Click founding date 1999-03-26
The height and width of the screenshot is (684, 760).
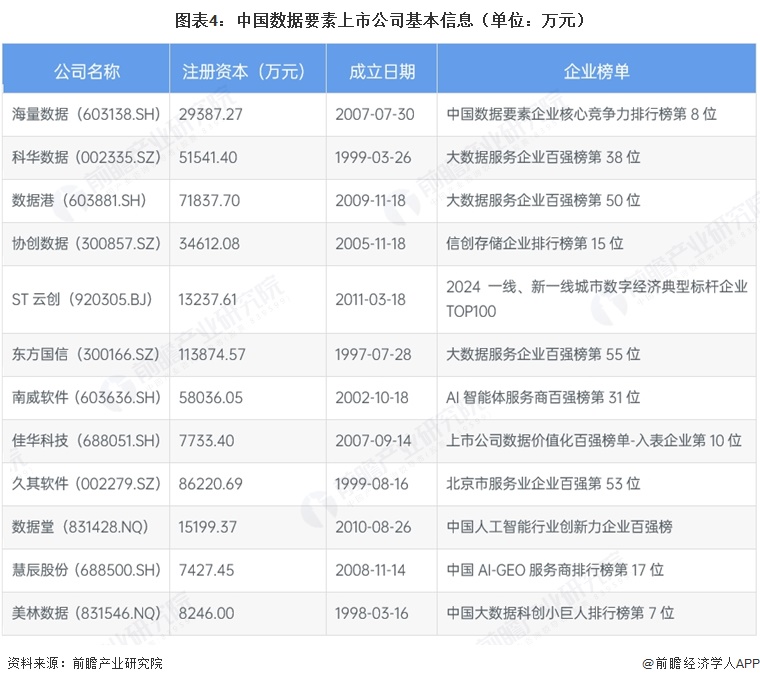[x=373, y=158]
